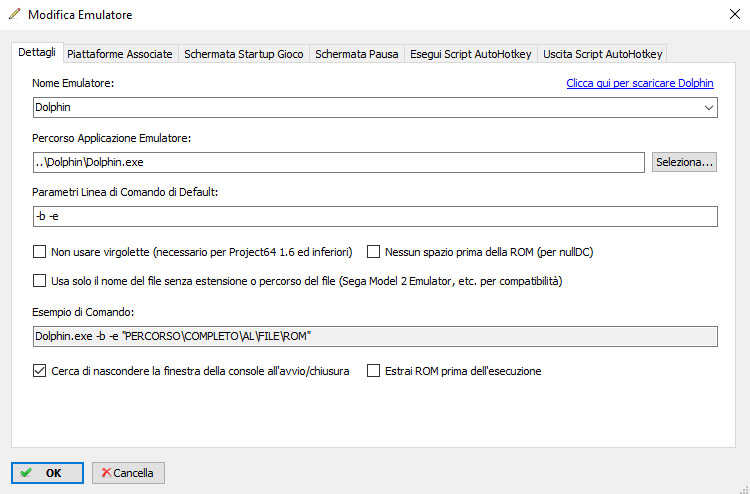Click the Percorso Applicazione Emulatore label
Image resolution: width=750 pixels, height=494 pixels.
tap(111, 138)
